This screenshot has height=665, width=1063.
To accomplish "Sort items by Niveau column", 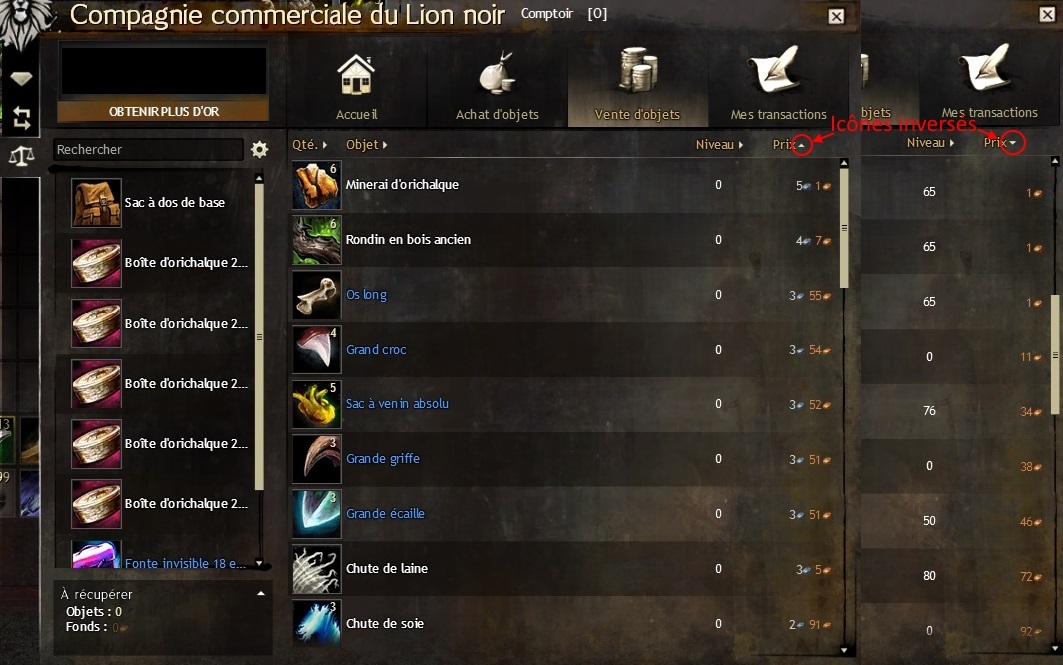I will coord(719,144).
